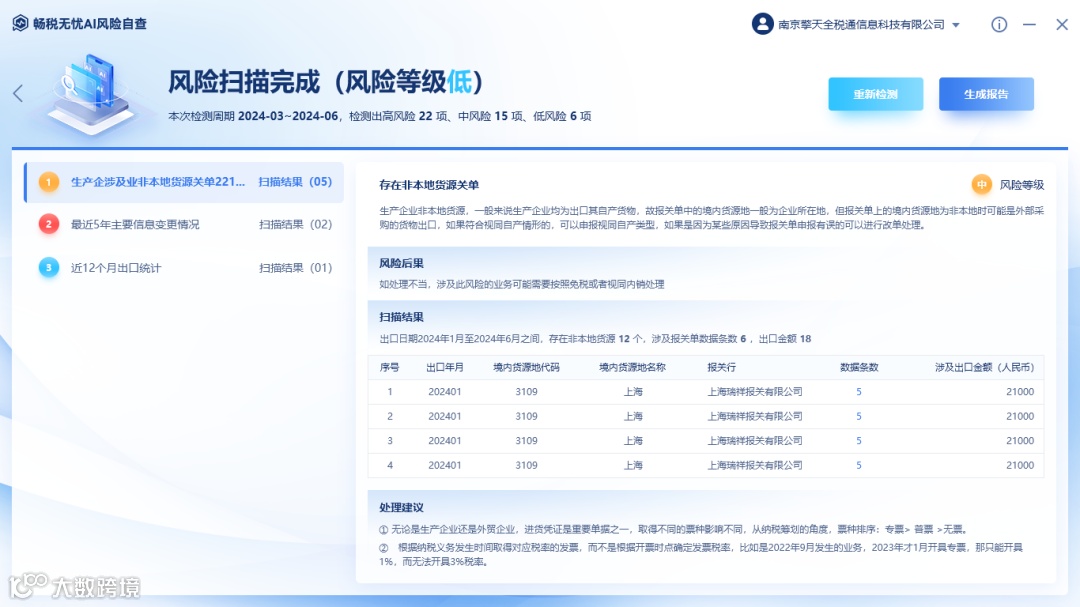This screenshot has width=1080, height=607.
Task: Minimize the application window
Action: [x=1029, y=25]
